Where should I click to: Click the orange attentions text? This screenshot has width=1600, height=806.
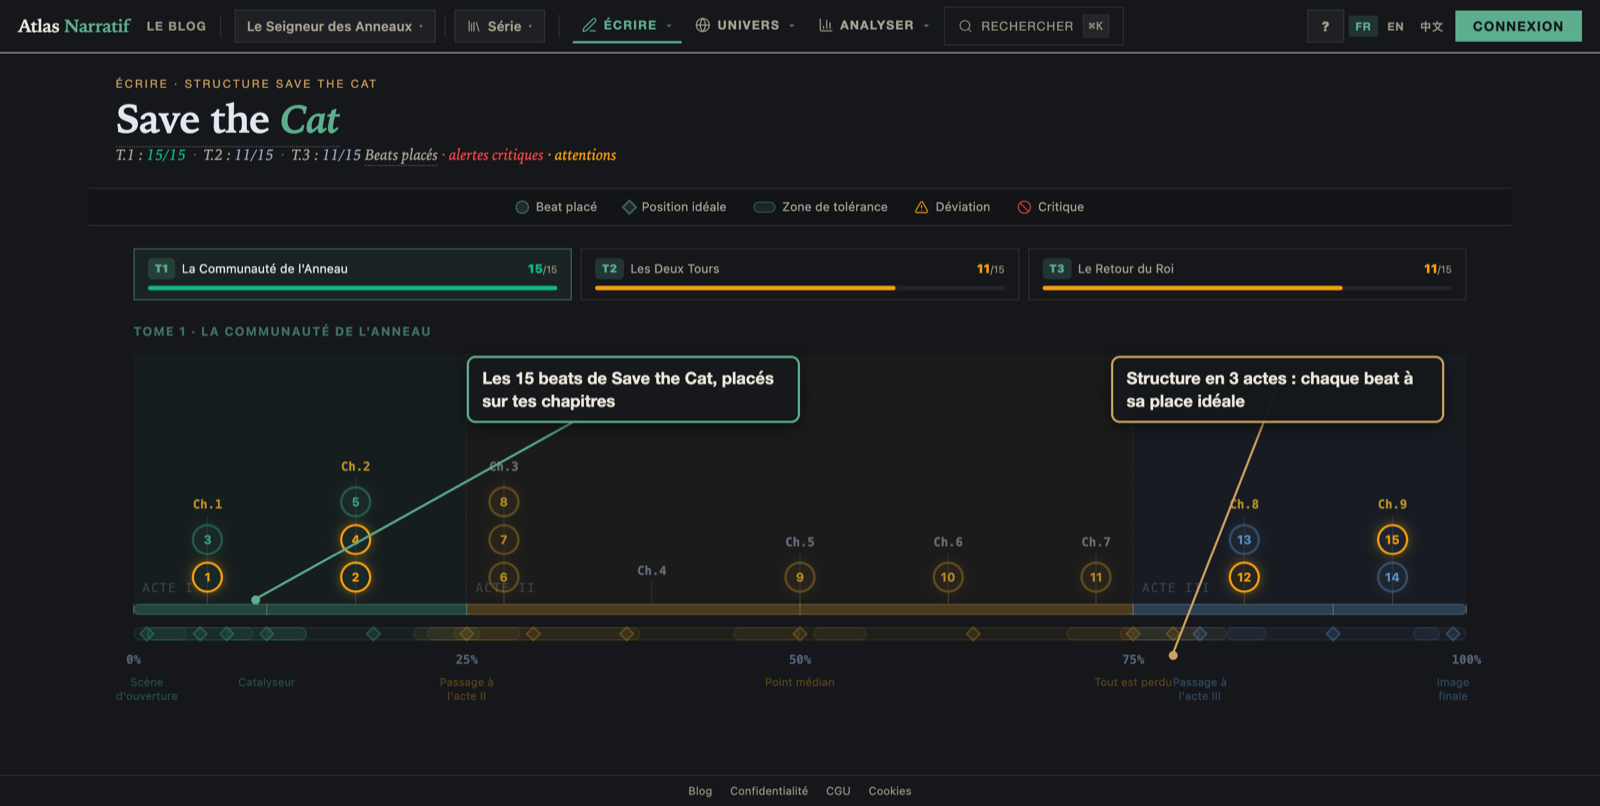(585, 155)
